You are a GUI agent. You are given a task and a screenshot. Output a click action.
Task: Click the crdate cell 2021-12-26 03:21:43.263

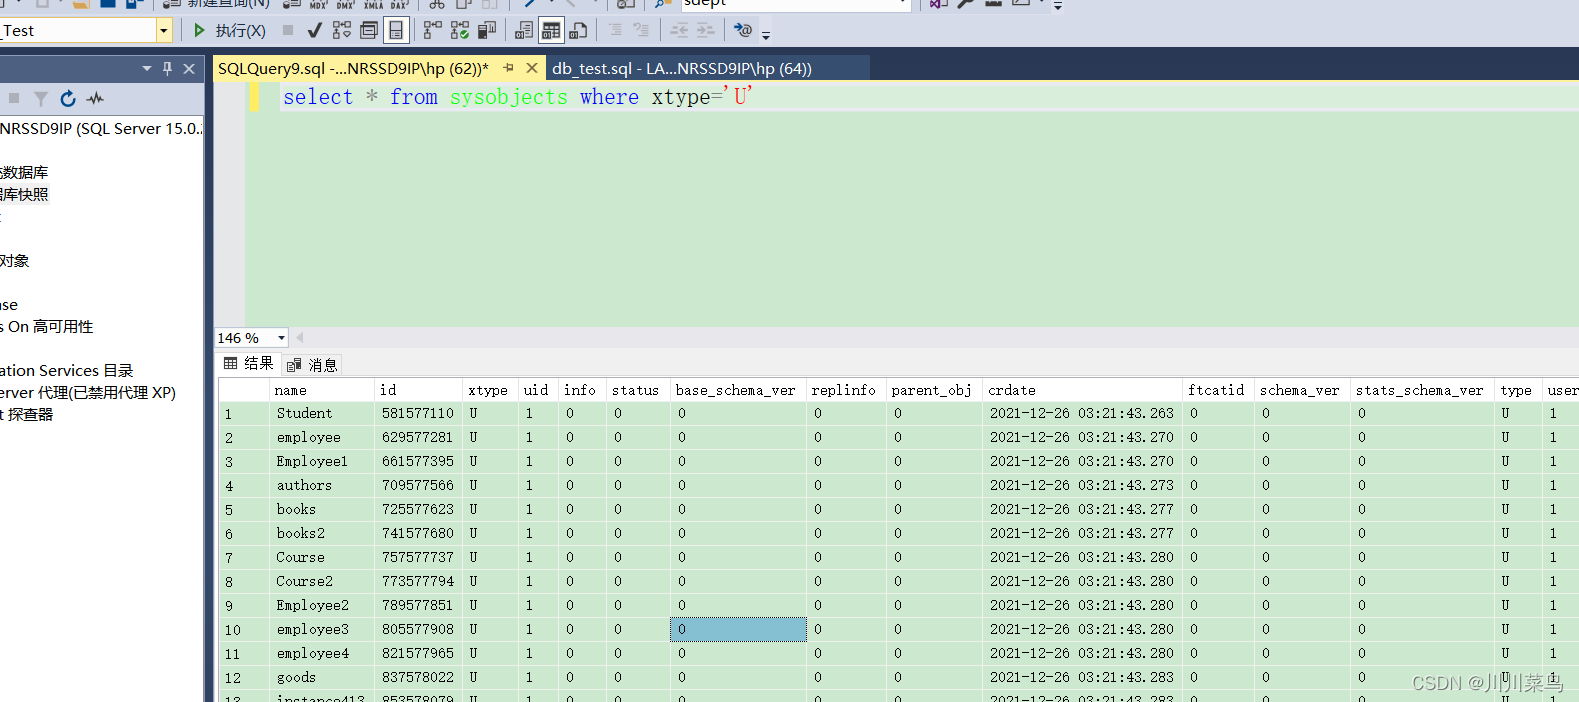[x=1082, y=413]
